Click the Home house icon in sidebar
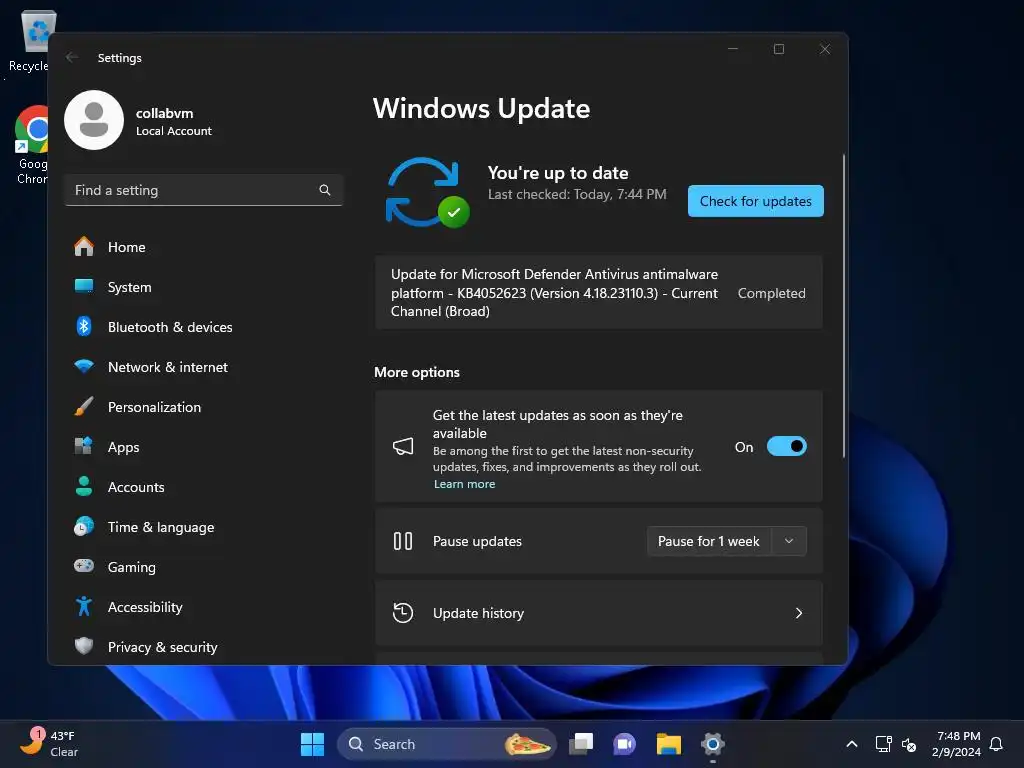 point(84,247)
